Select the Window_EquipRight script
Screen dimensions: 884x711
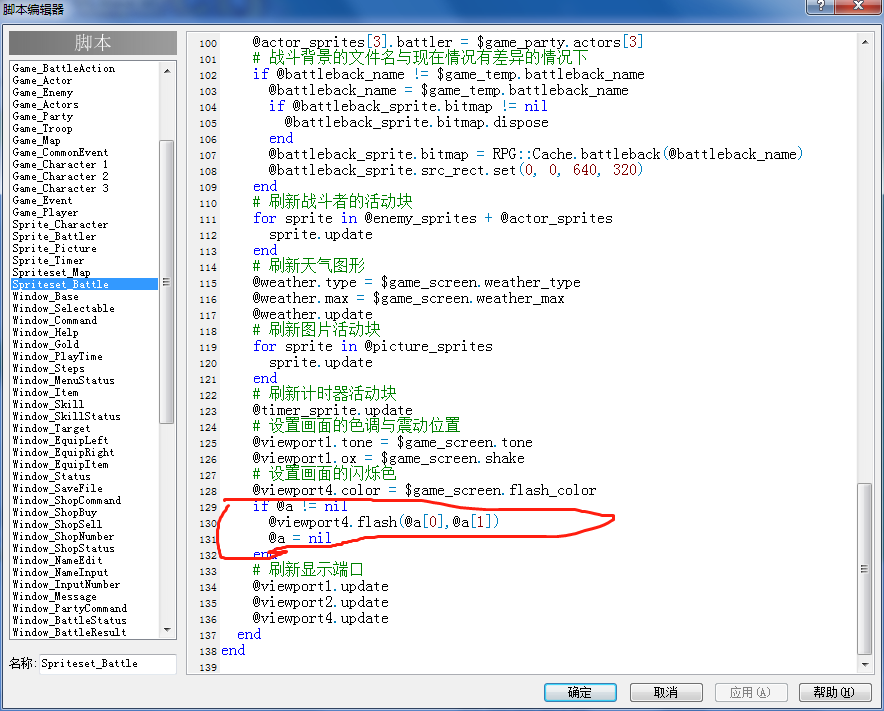[x=64, y=452]
